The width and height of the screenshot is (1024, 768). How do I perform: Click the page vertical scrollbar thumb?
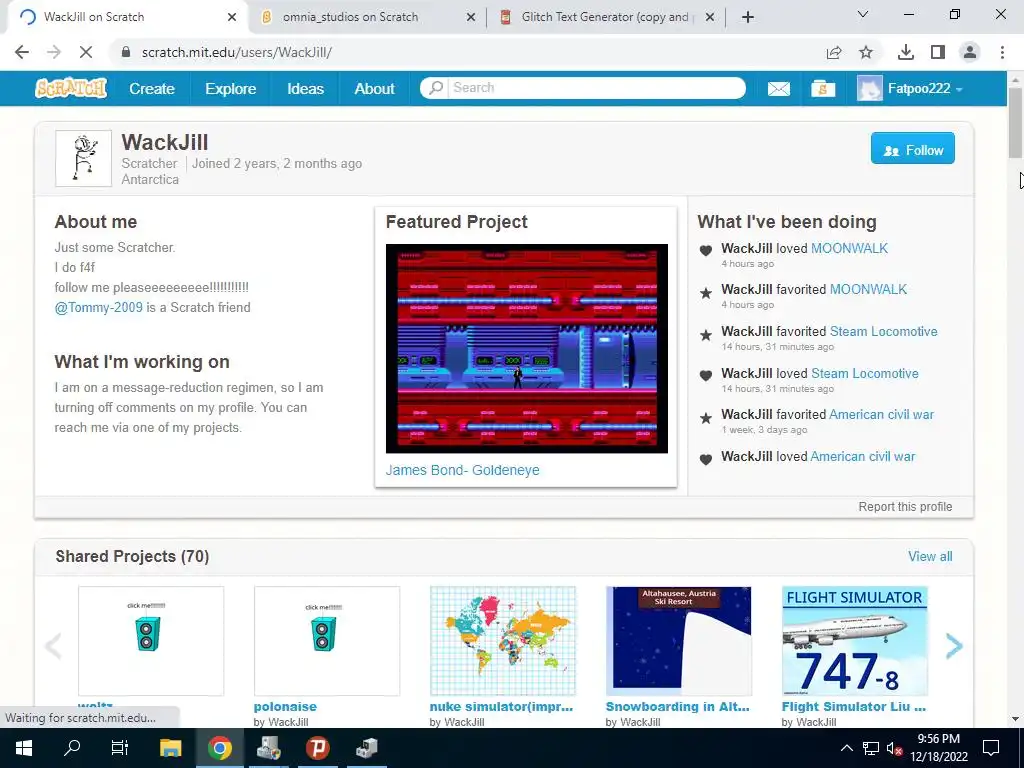1015,122
